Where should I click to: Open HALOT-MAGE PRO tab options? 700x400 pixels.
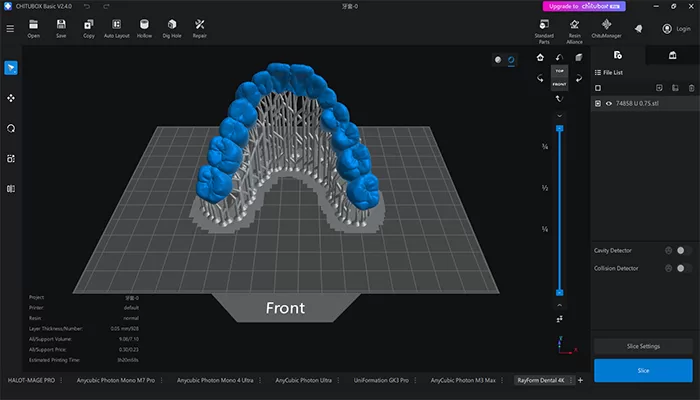tap(61, 380)
